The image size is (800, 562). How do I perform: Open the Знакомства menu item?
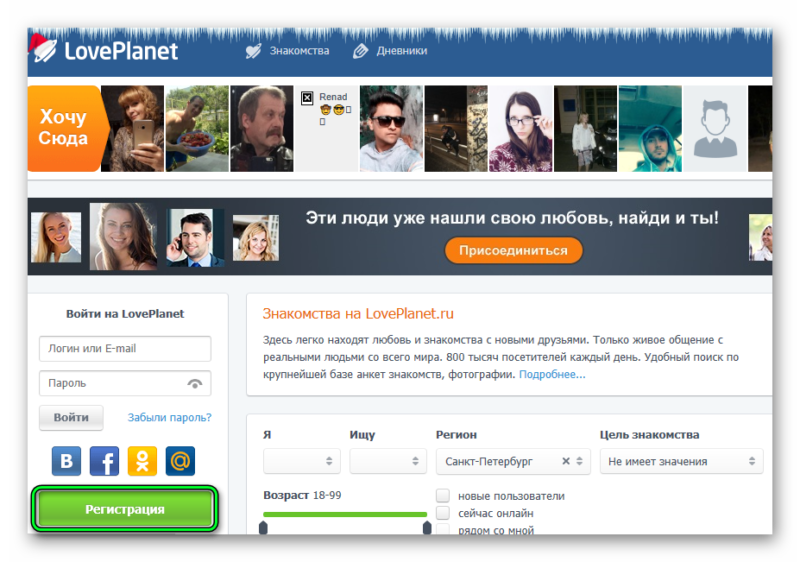289,51
